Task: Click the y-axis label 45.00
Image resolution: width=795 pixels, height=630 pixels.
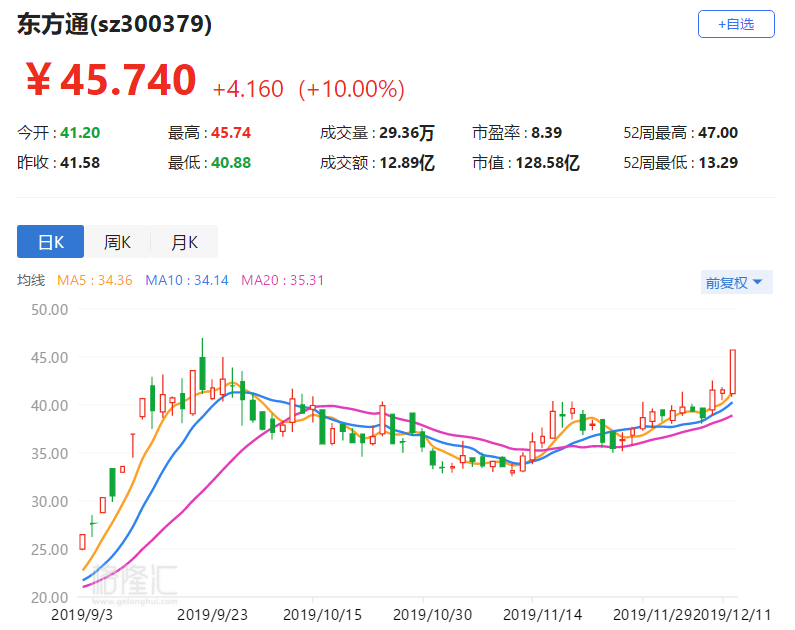Action: [x=49, y=358]
